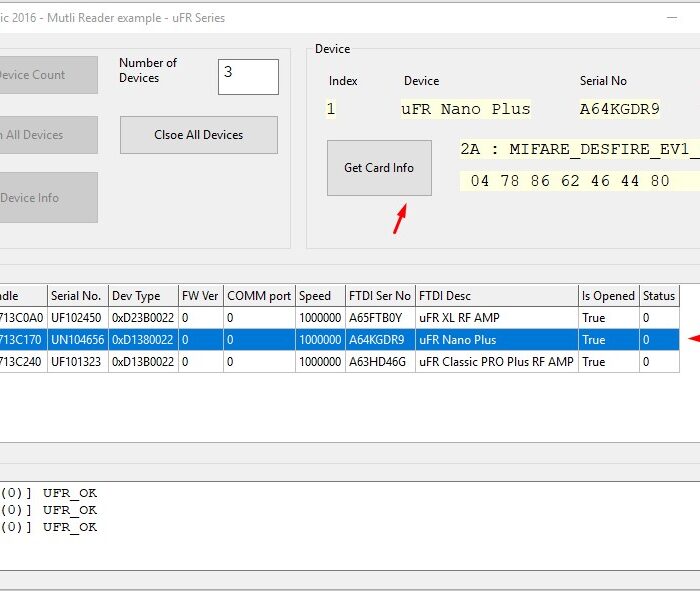Click Speed 1000000 in uFR Classic PRO row

tap(320, 362)
